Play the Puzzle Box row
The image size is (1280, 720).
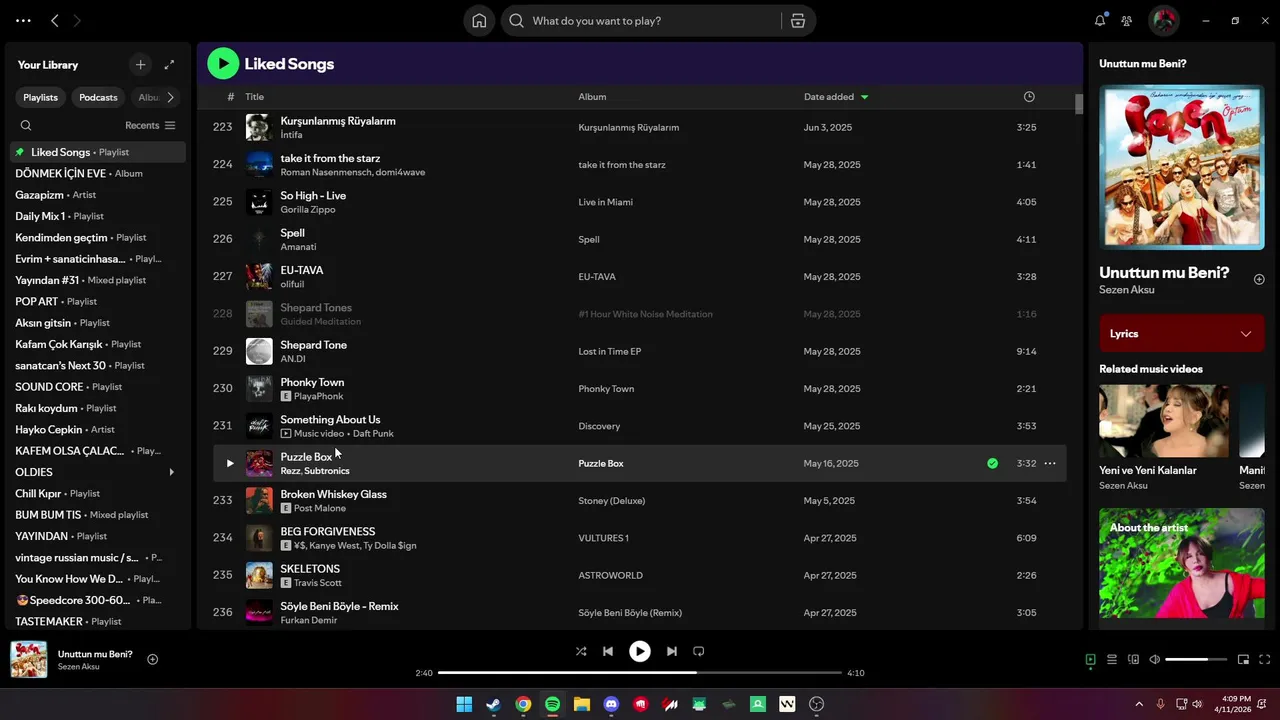[229, 464]
